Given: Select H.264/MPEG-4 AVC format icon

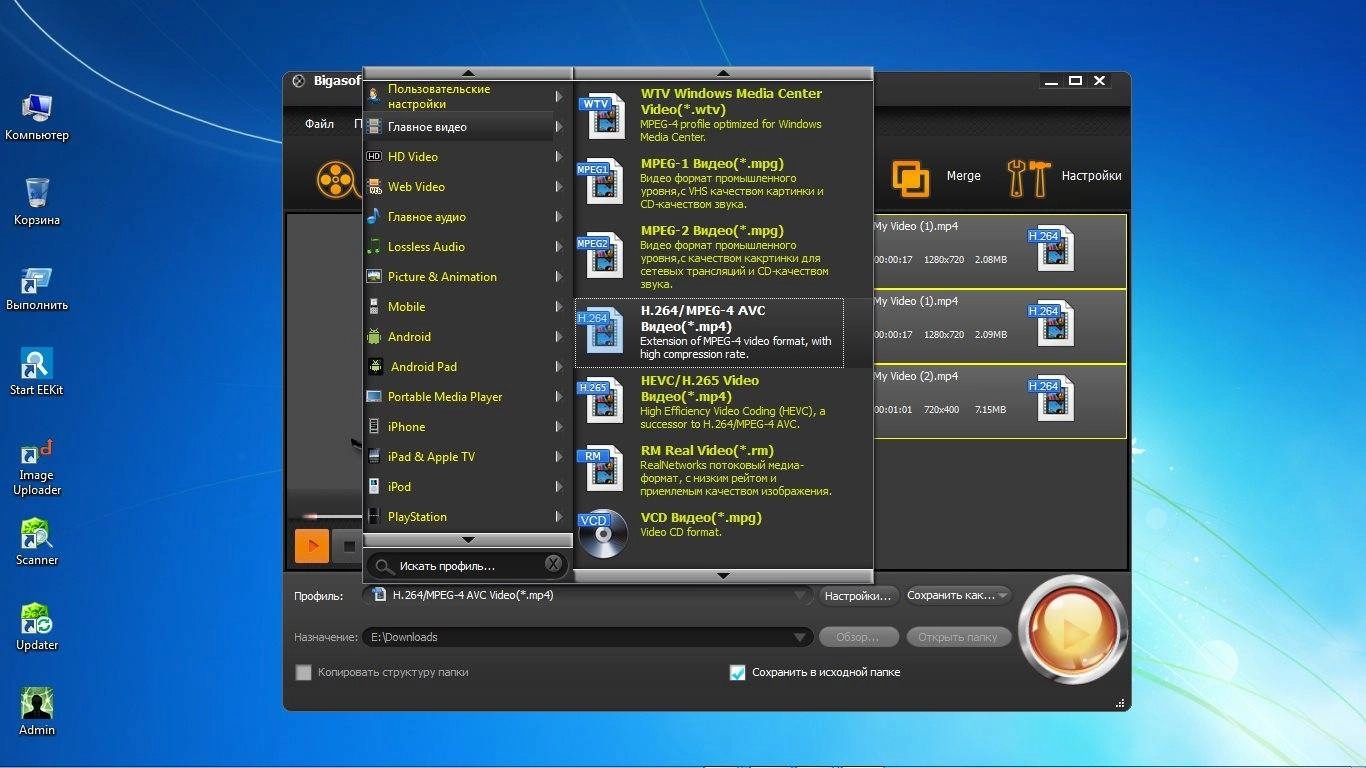Looking at the screenshot, I should pyautogui.click(x=602, y=330).
